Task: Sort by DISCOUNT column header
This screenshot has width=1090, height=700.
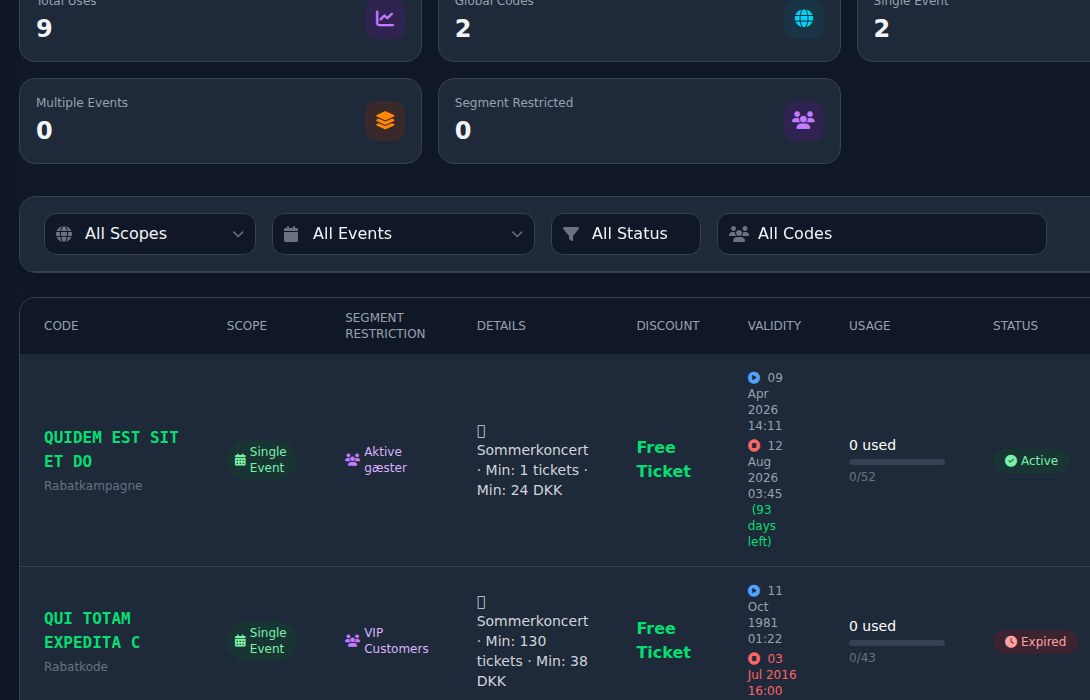Action: [x=668, y=326]
